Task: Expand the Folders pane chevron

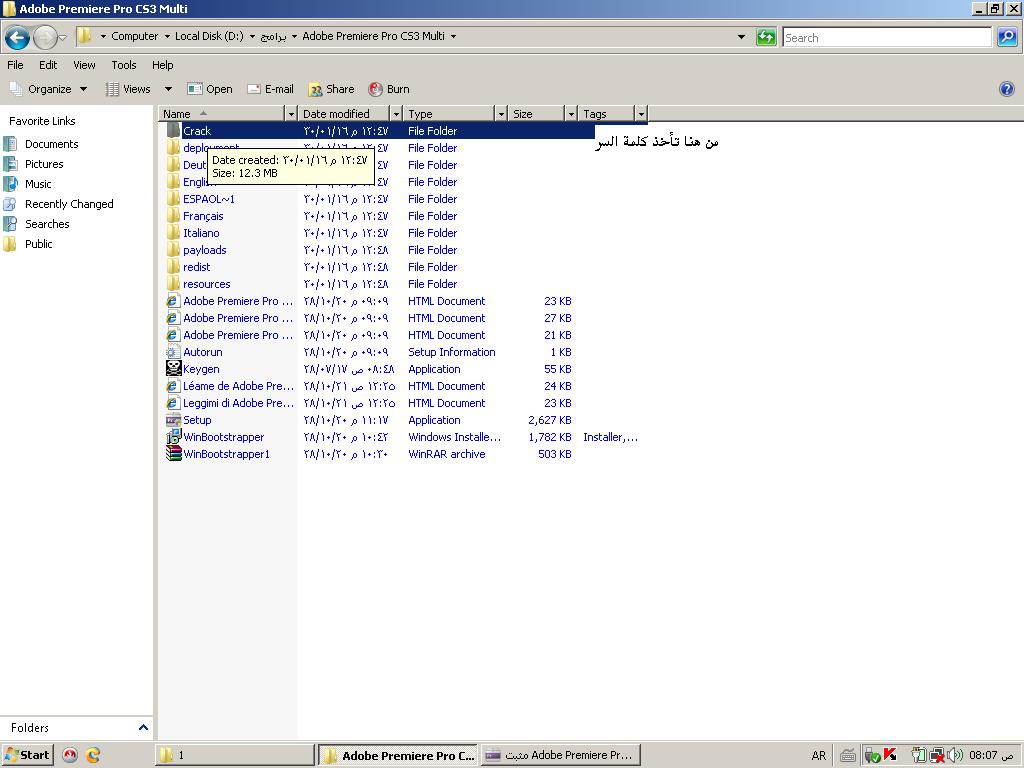Action: point(143,728)
